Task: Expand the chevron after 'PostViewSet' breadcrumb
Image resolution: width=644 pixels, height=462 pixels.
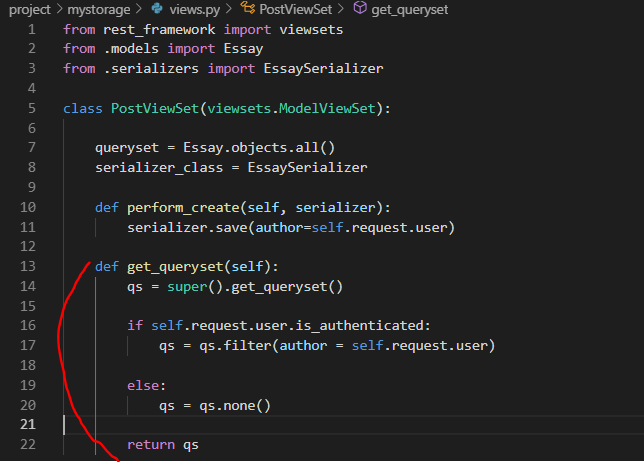Action: 341,9
